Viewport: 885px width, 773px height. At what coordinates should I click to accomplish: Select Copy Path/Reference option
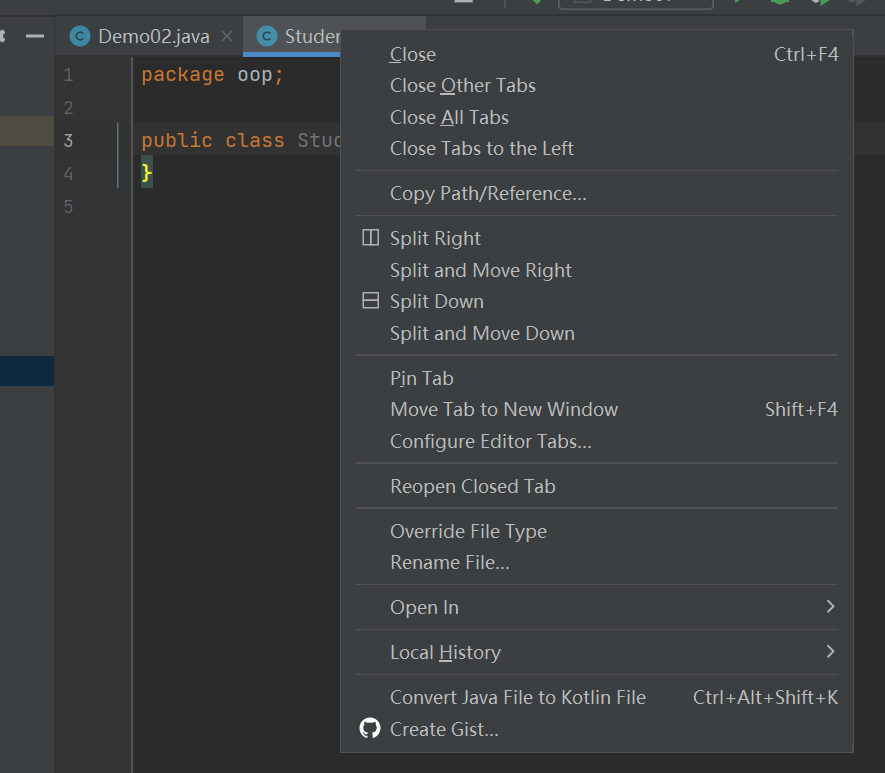pos(488,193)
